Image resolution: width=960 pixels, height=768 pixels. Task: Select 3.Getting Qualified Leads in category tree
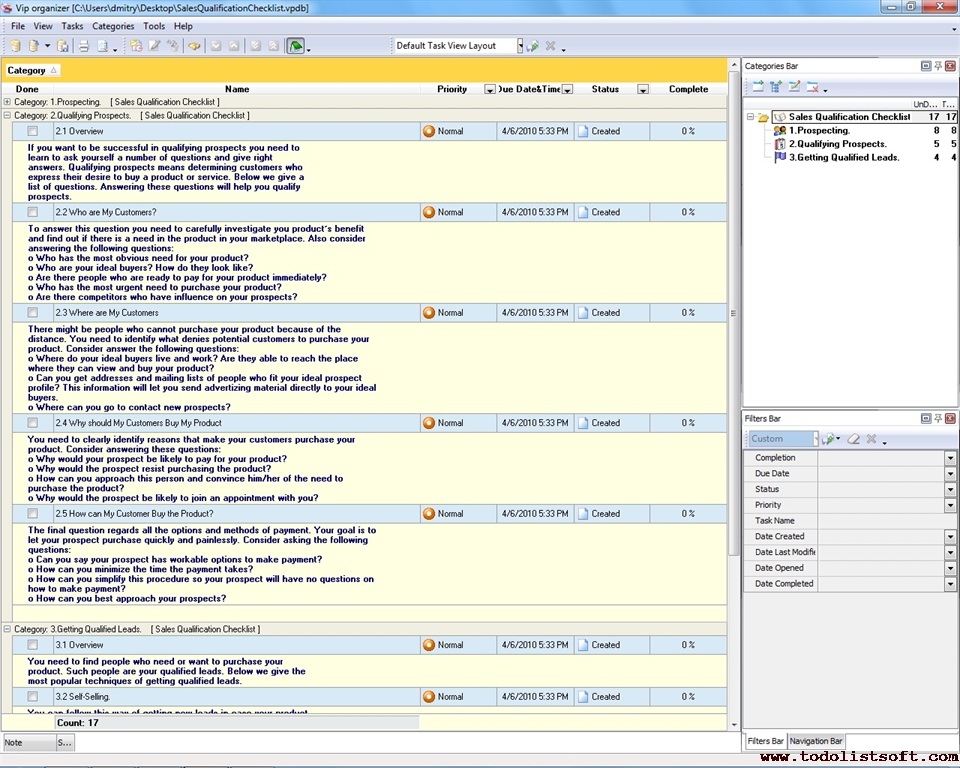point(844,157)
